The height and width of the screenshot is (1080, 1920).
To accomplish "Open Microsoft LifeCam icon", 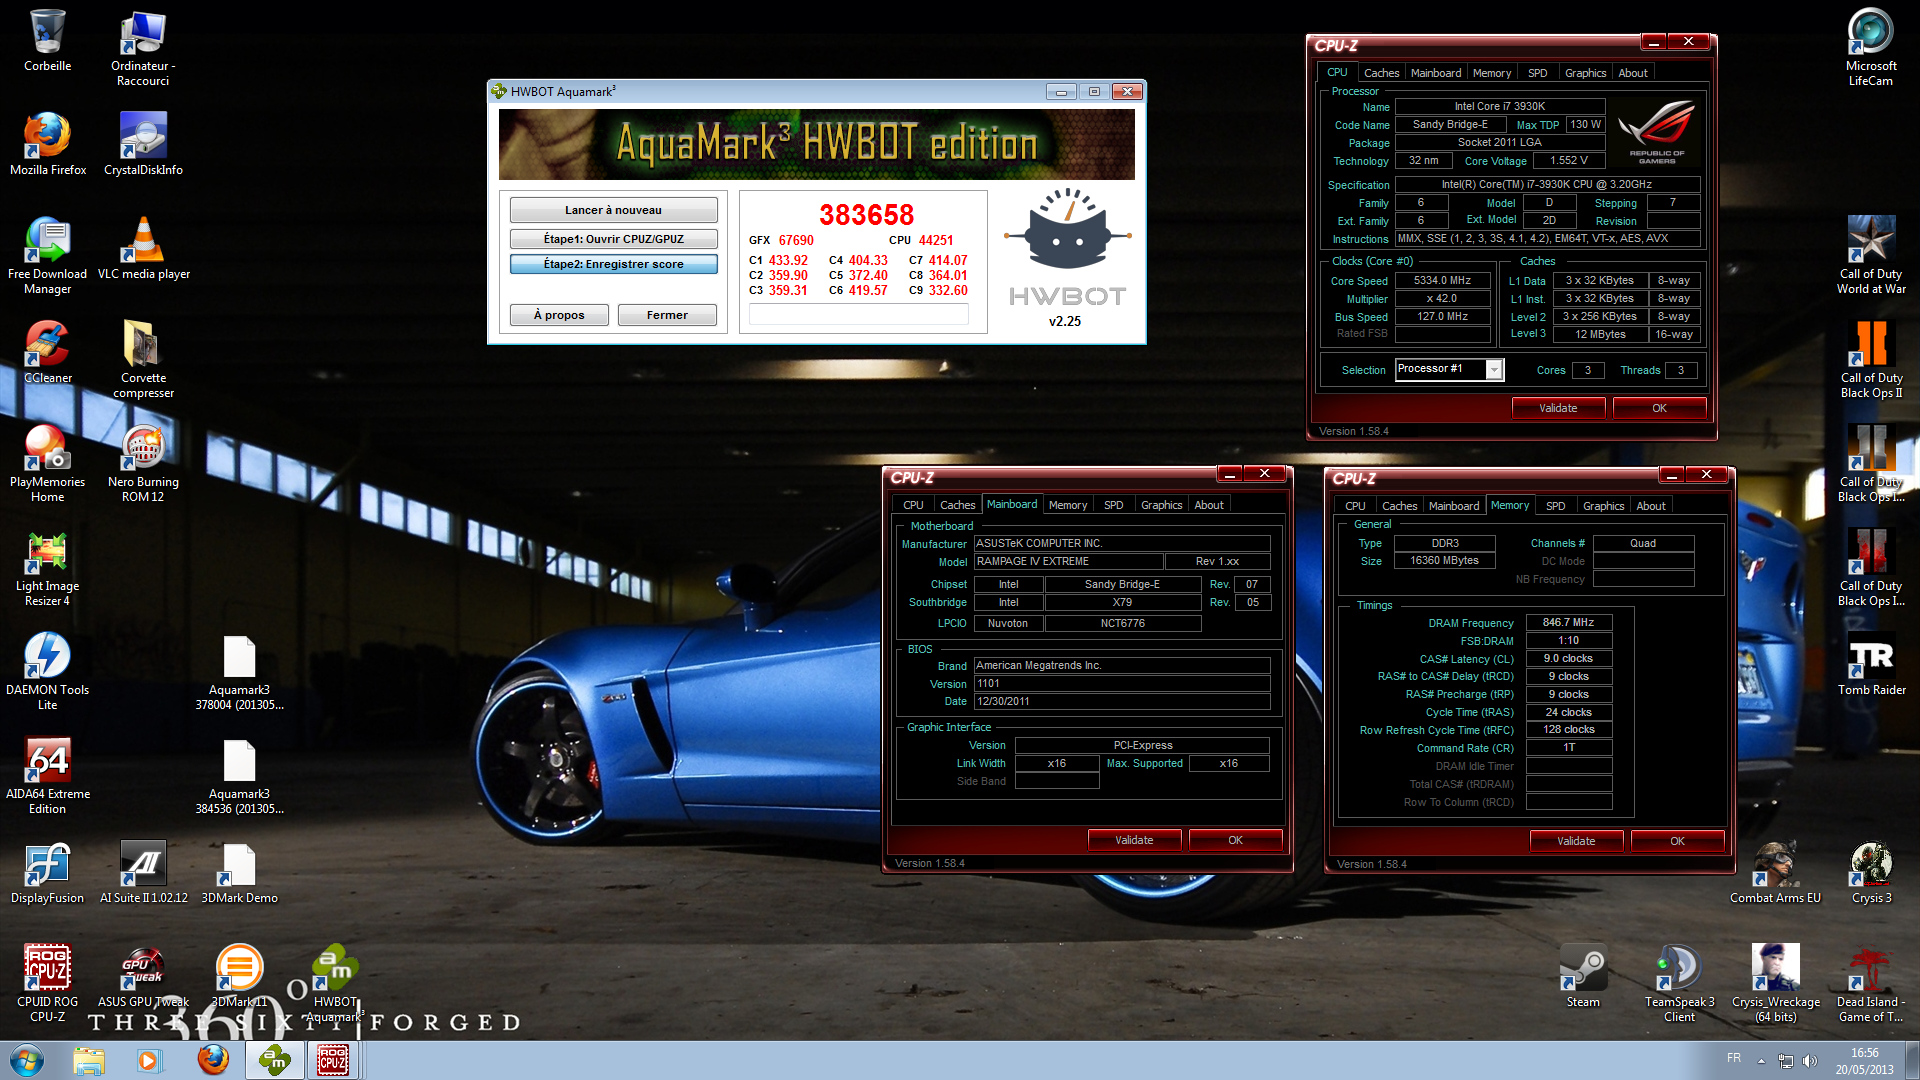I will click(x=1871, y=47).
